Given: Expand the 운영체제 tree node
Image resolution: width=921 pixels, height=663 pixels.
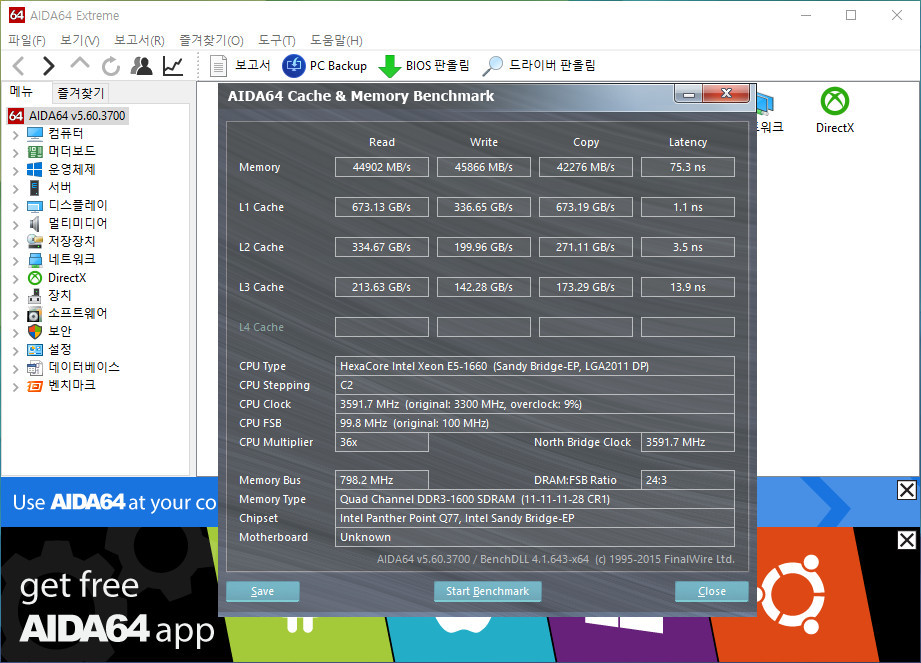Looking at the screenshot, I should 16,171.
